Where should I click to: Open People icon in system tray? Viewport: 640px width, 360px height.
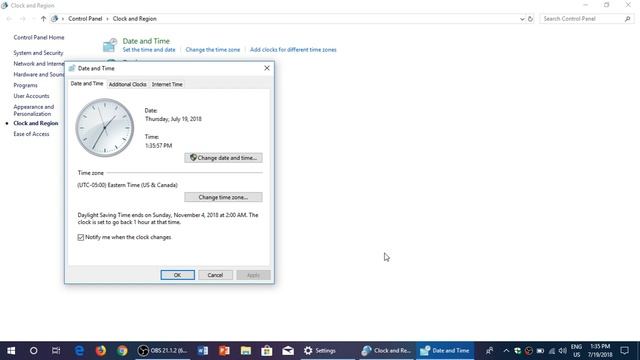coord(489,351)
